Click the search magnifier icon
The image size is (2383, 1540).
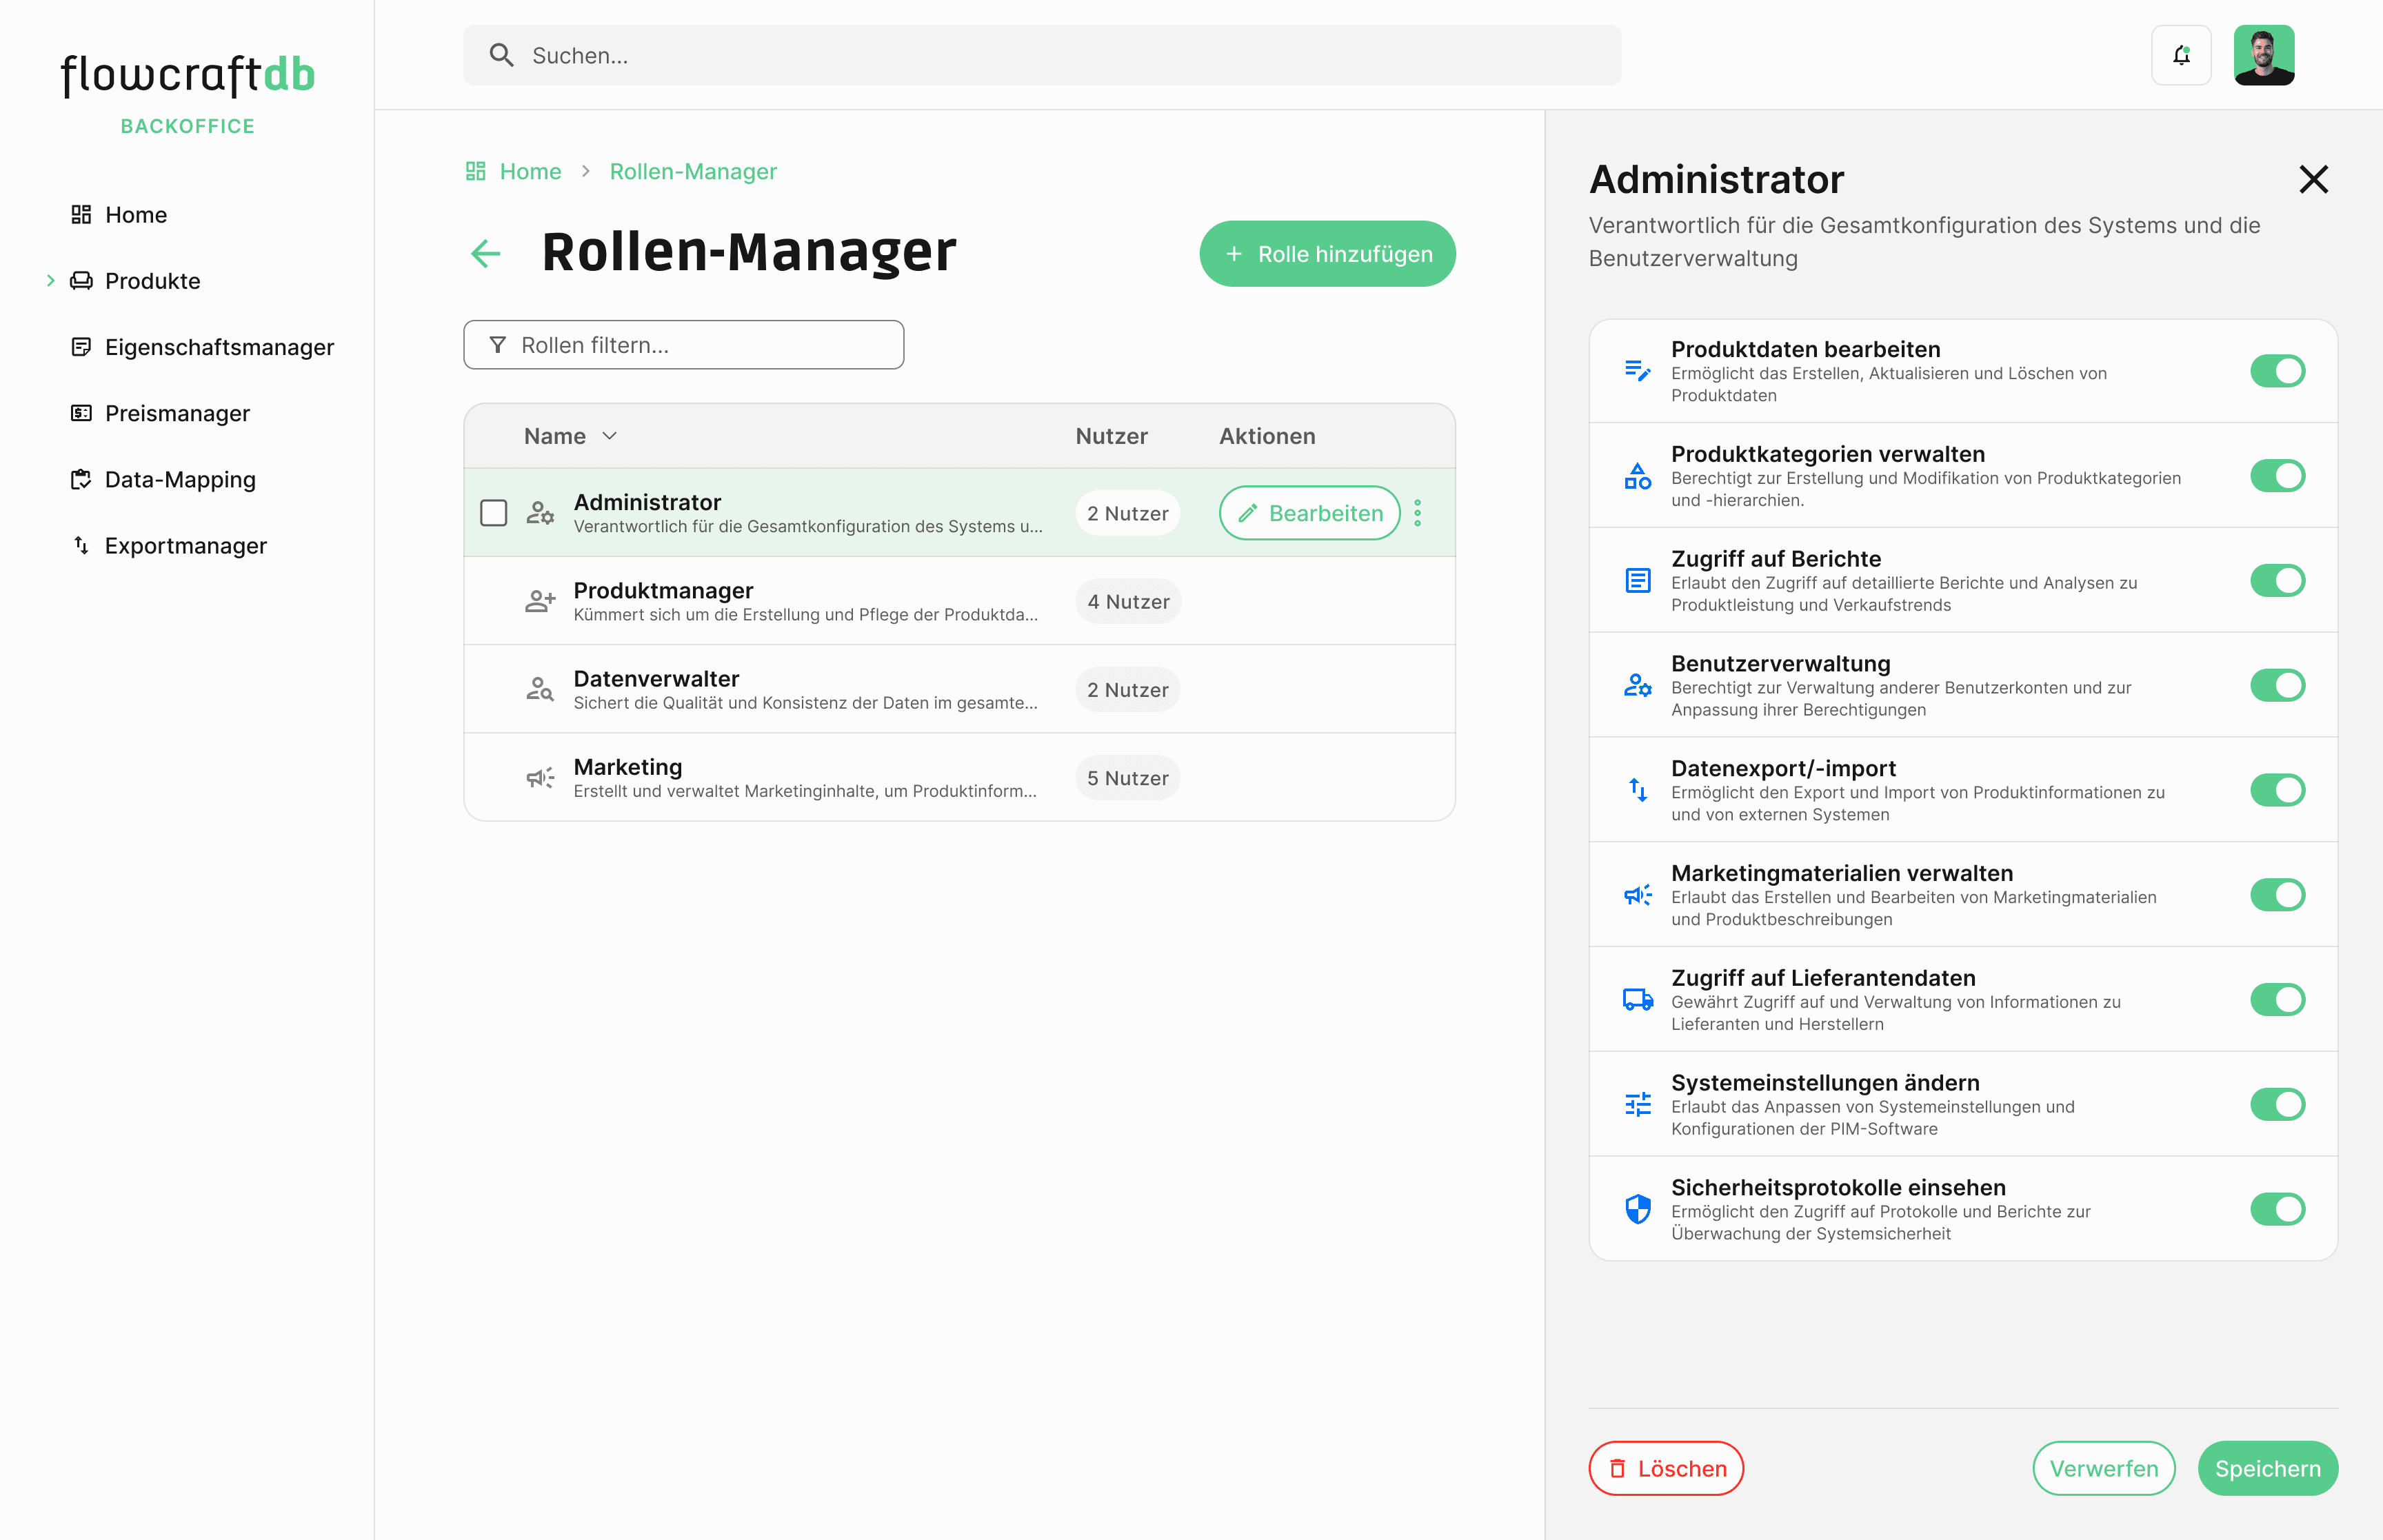(x=502, y=55)
